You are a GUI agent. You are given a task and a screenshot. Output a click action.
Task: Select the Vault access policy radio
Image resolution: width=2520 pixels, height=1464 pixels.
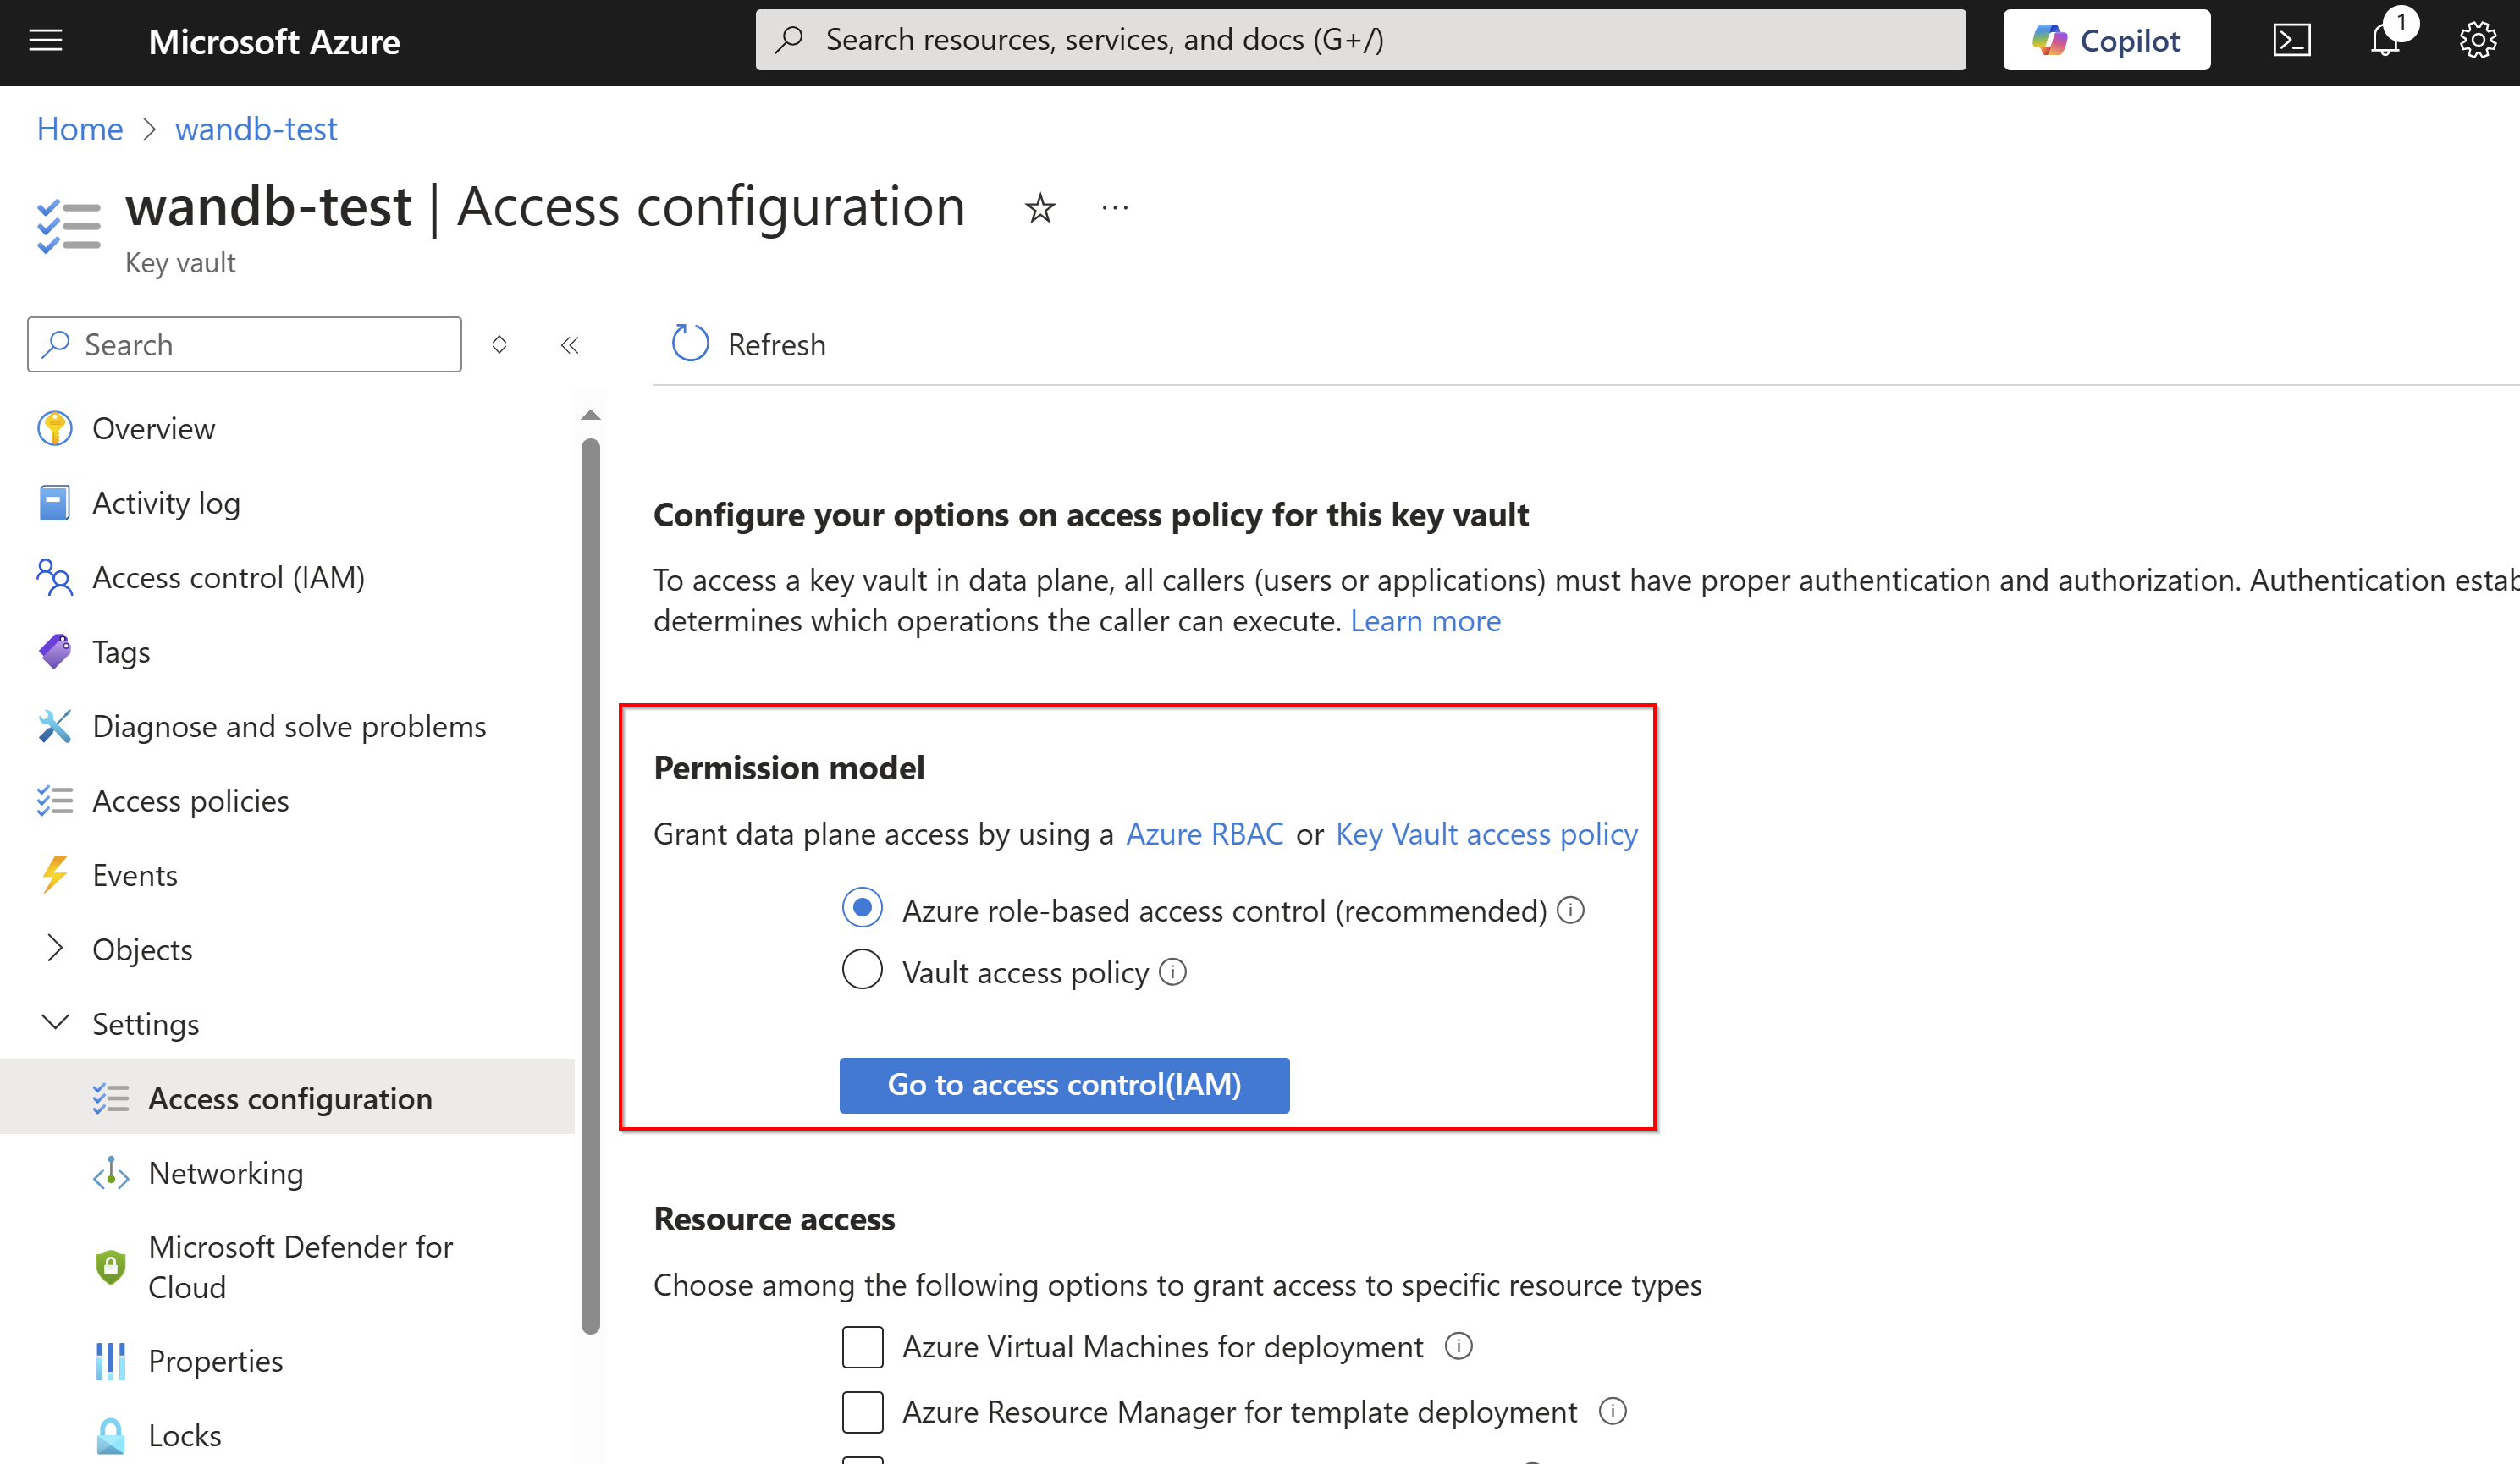862,970
